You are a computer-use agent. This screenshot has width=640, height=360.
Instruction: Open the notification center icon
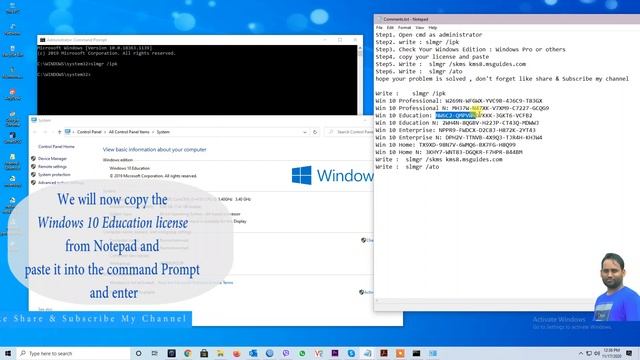pos(629,353)
